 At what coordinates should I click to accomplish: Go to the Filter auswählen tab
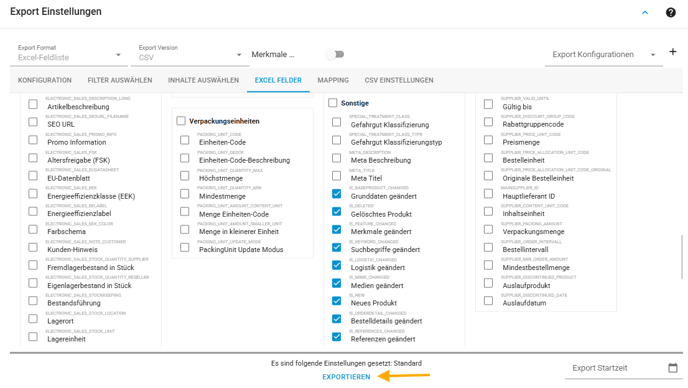click(120, 80)
